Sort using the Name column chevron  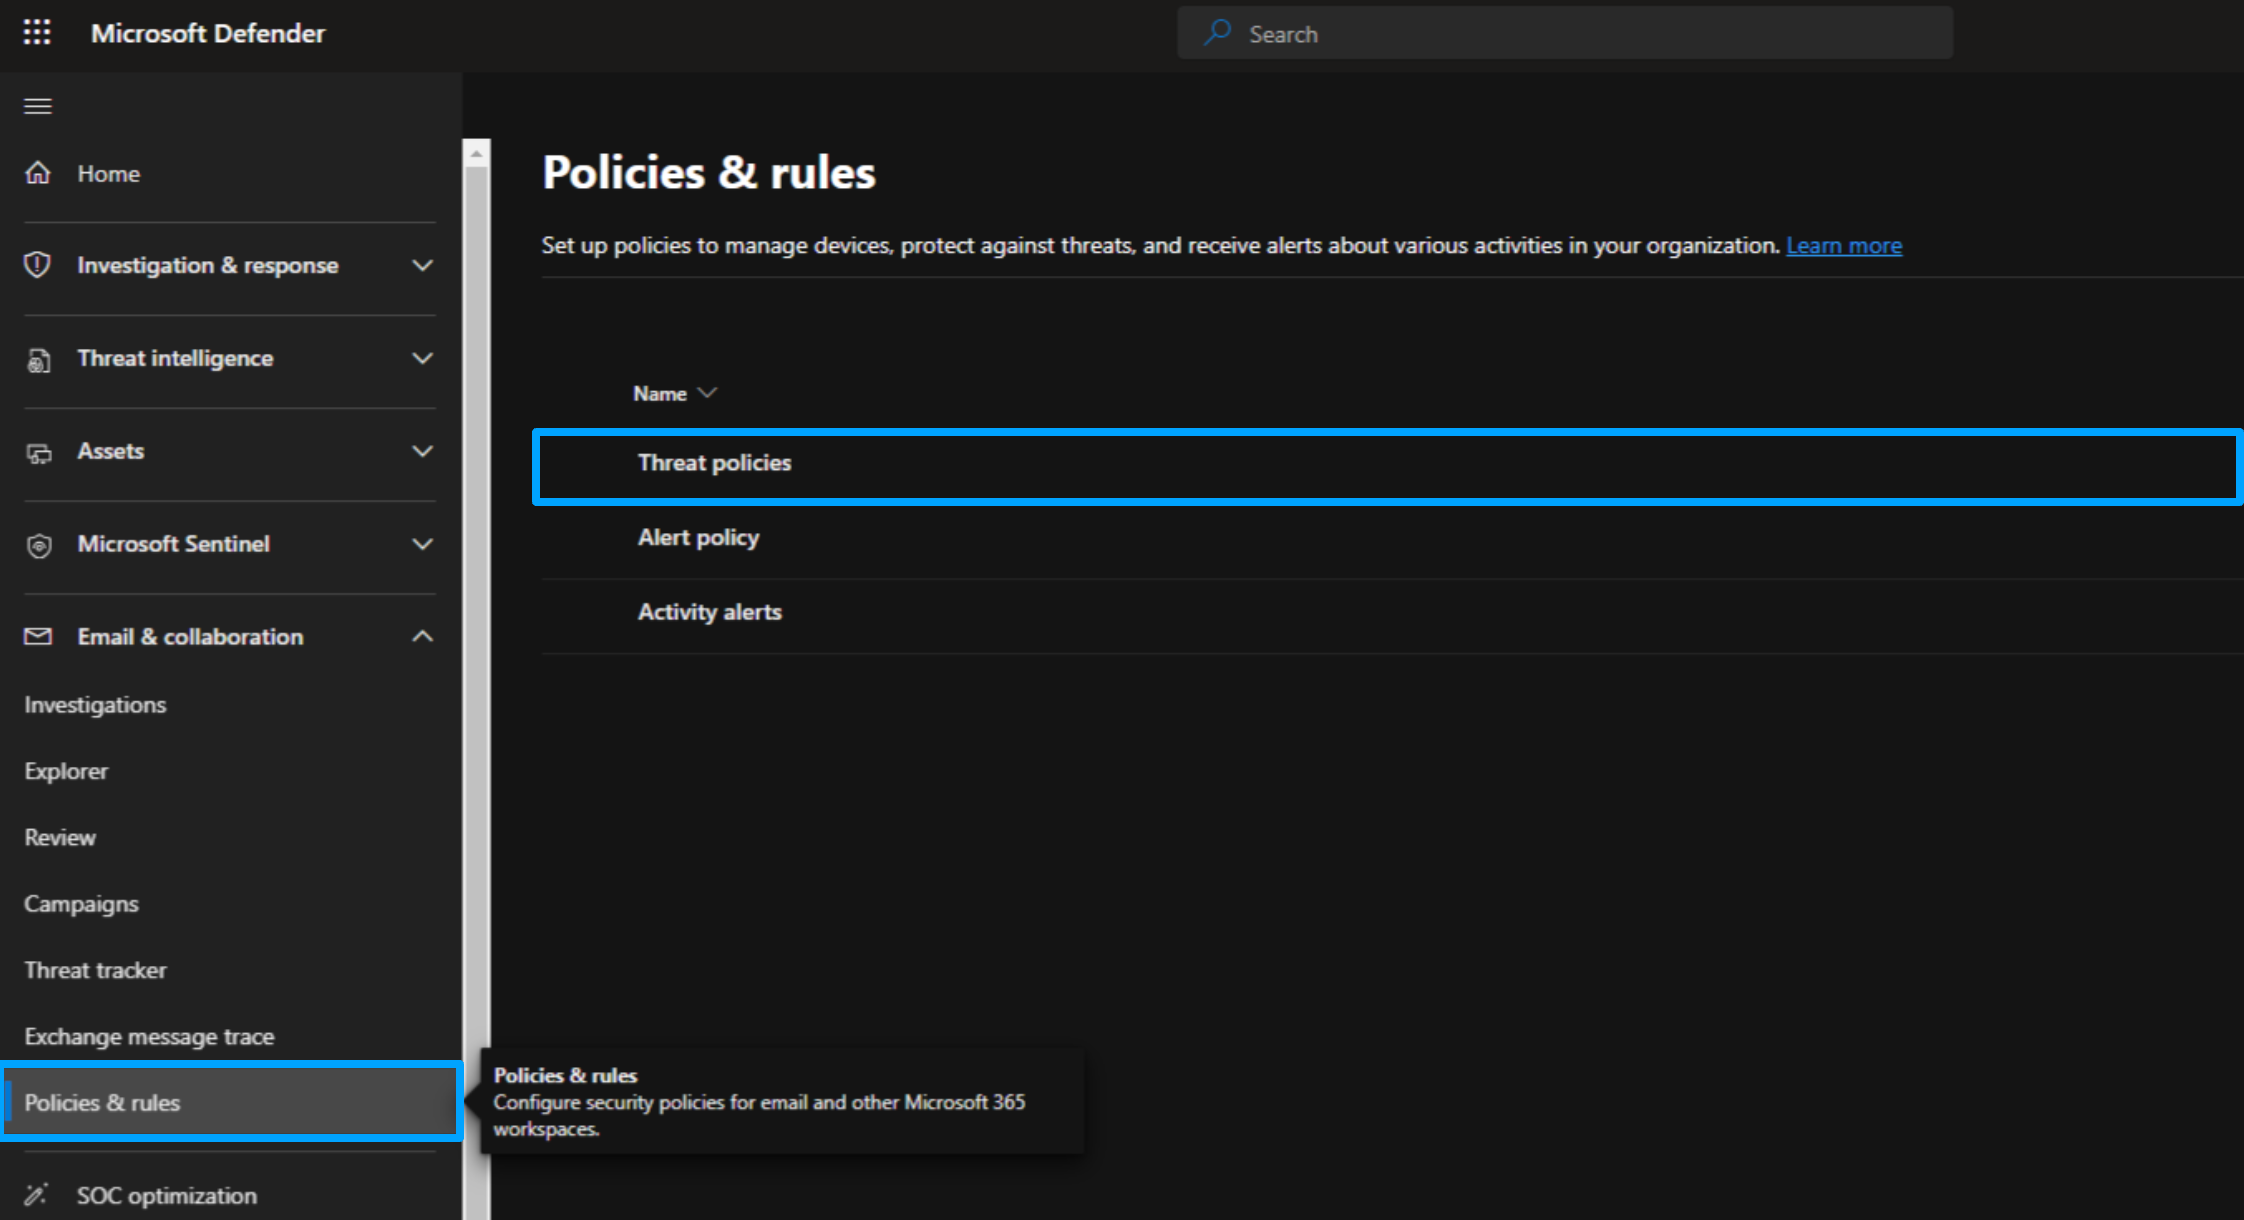(x=708, y=393)
